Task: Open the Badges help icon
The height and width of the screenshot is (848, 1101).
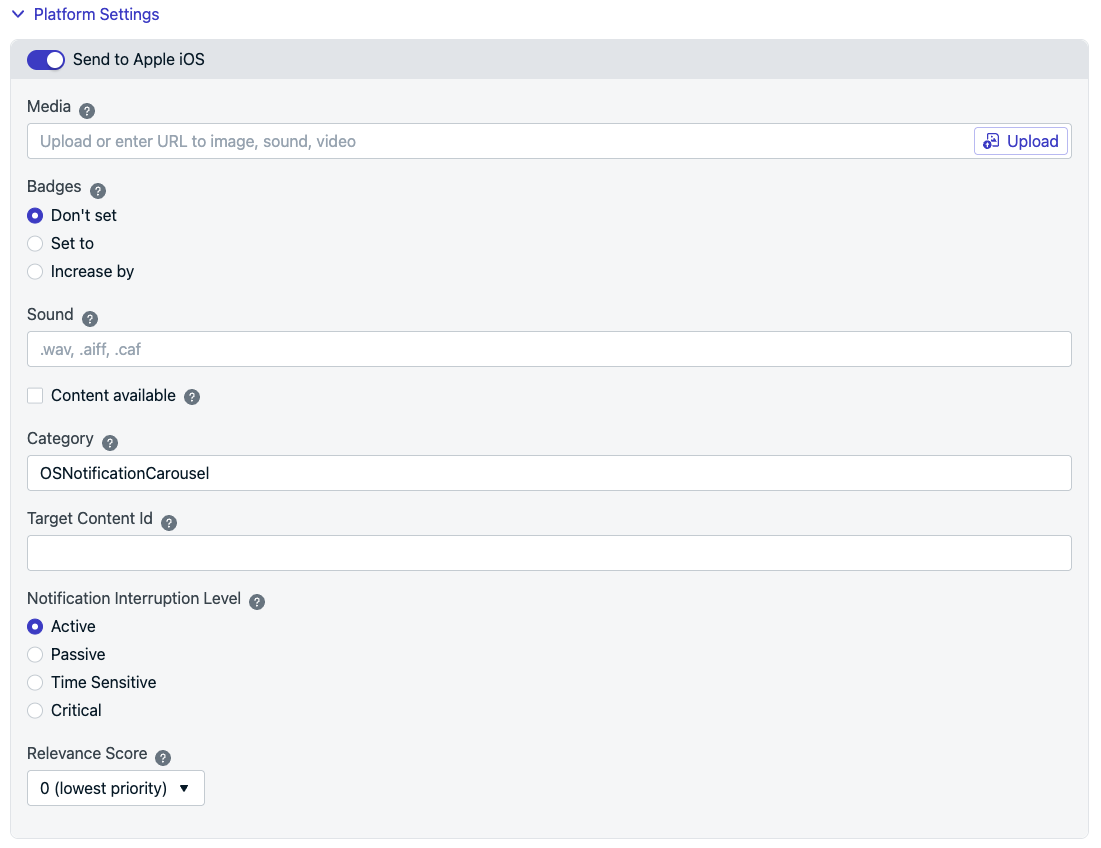Action: pyautogui.click(x=98, y=191)
